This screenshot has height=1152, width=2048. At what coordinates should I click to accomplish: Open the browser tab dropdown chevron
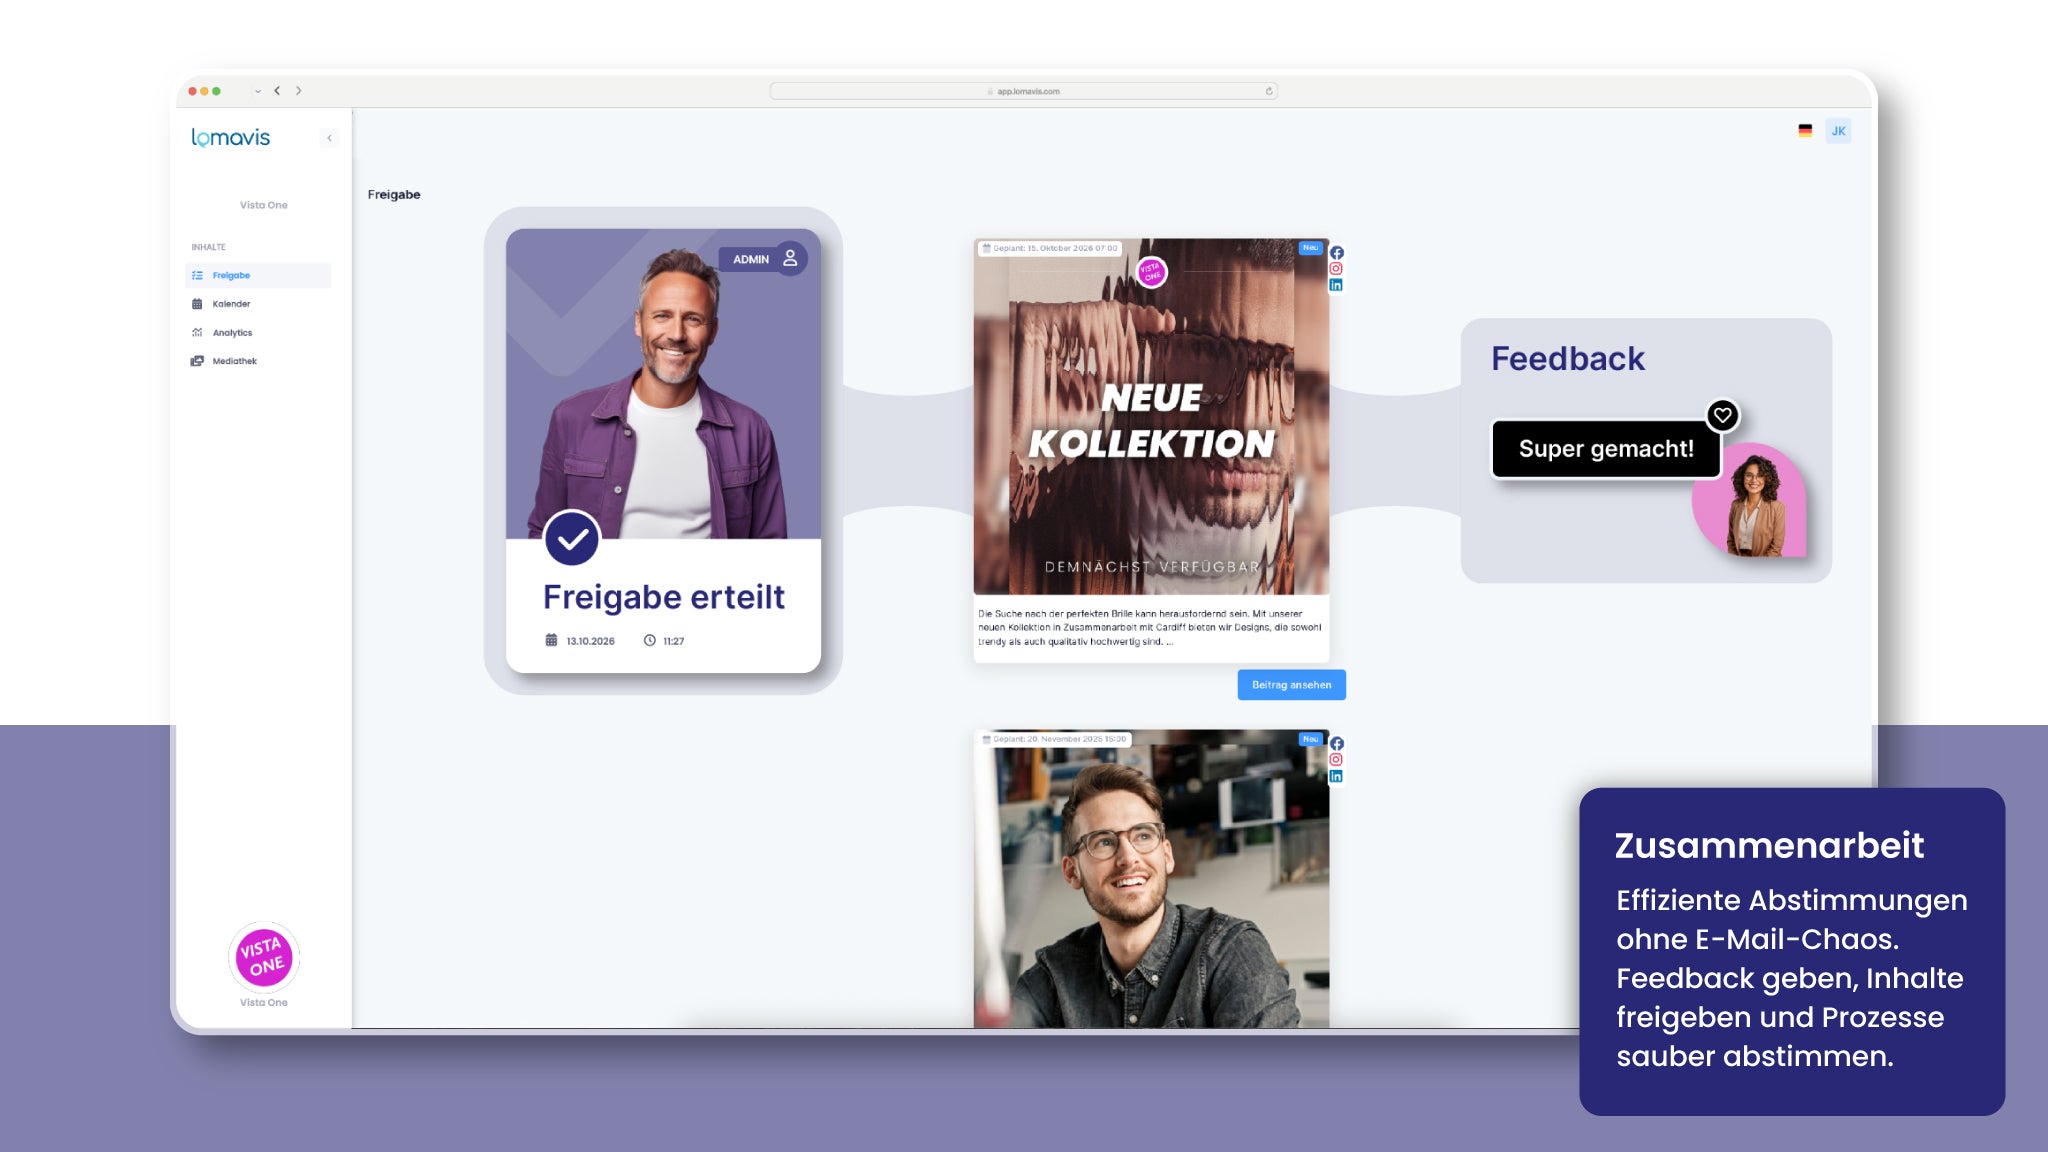coord(258,91)
